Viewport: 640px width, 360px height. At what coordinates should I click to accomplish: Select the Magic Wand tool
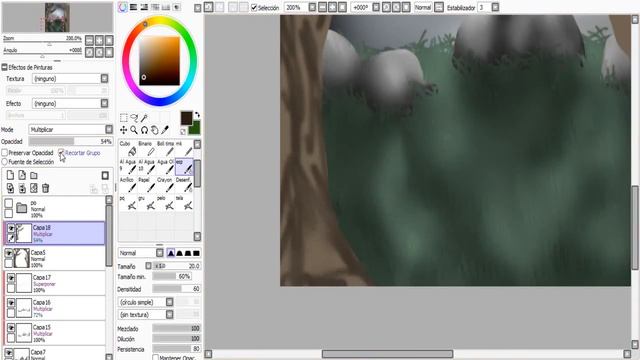point(144,118)
